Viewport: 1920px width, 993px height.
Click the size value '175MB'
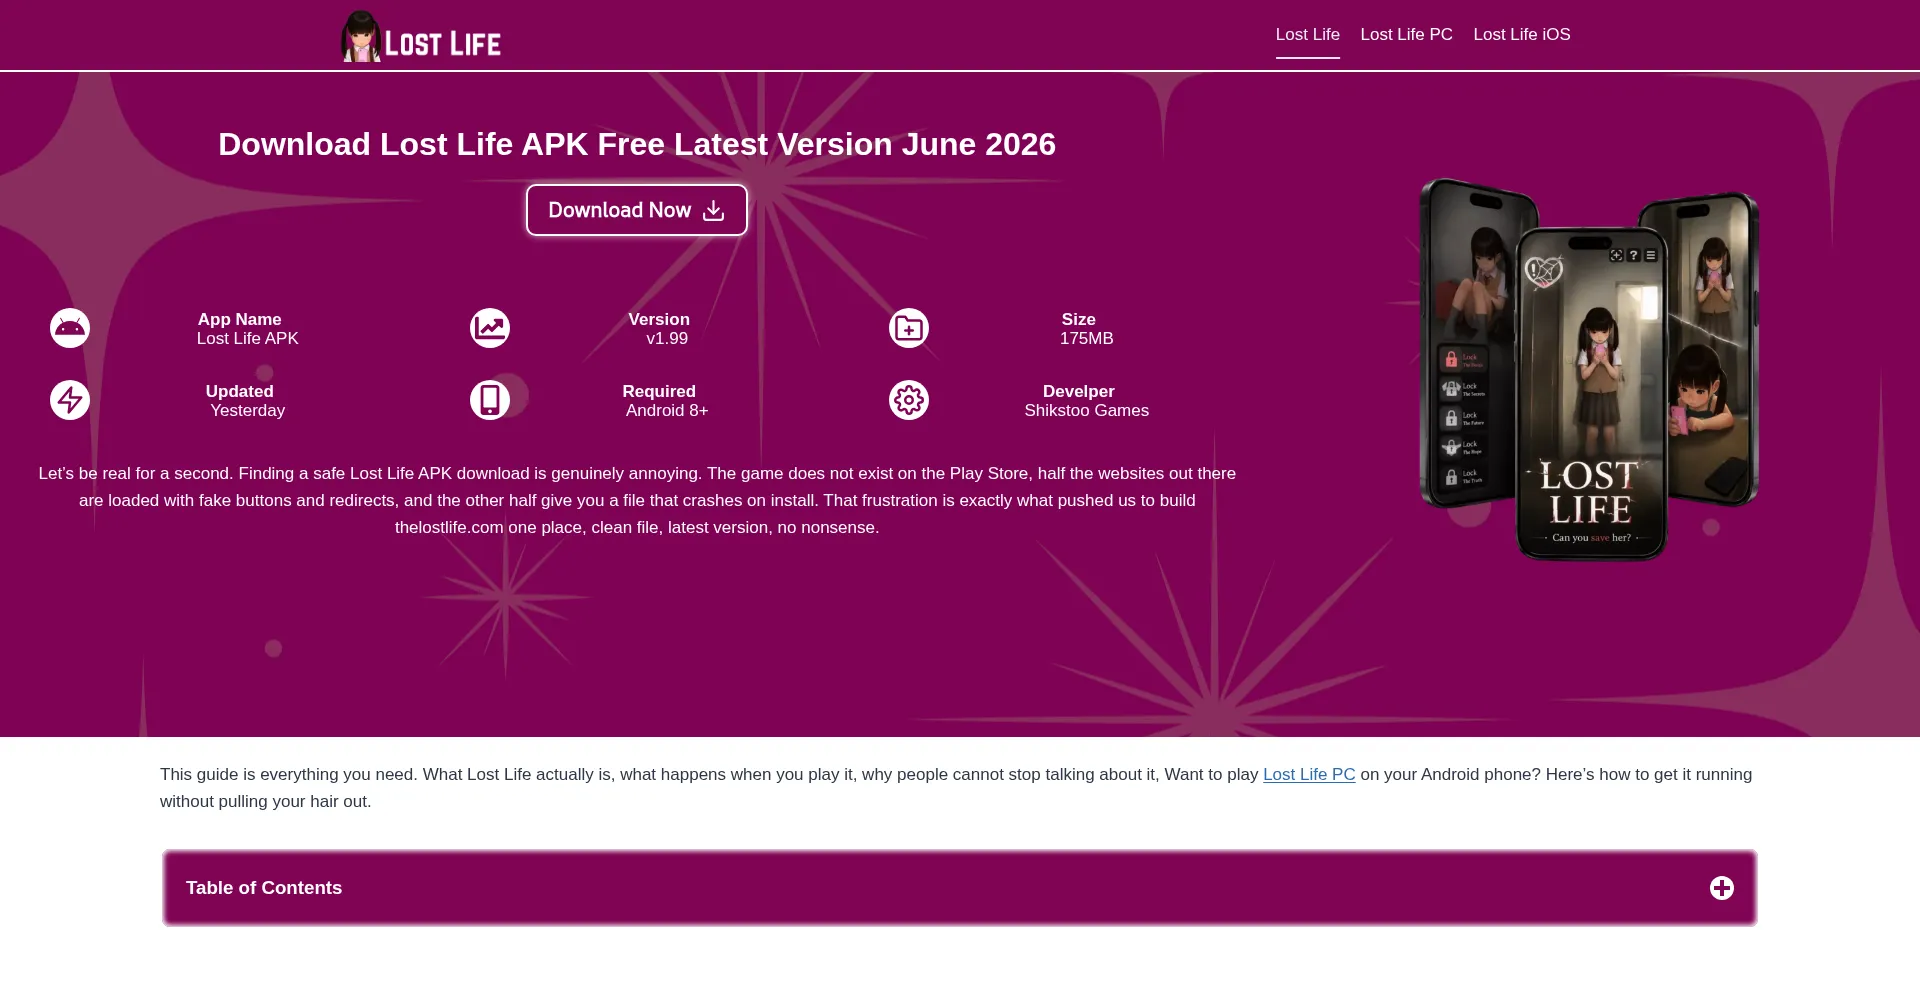tap(1087, 338)
